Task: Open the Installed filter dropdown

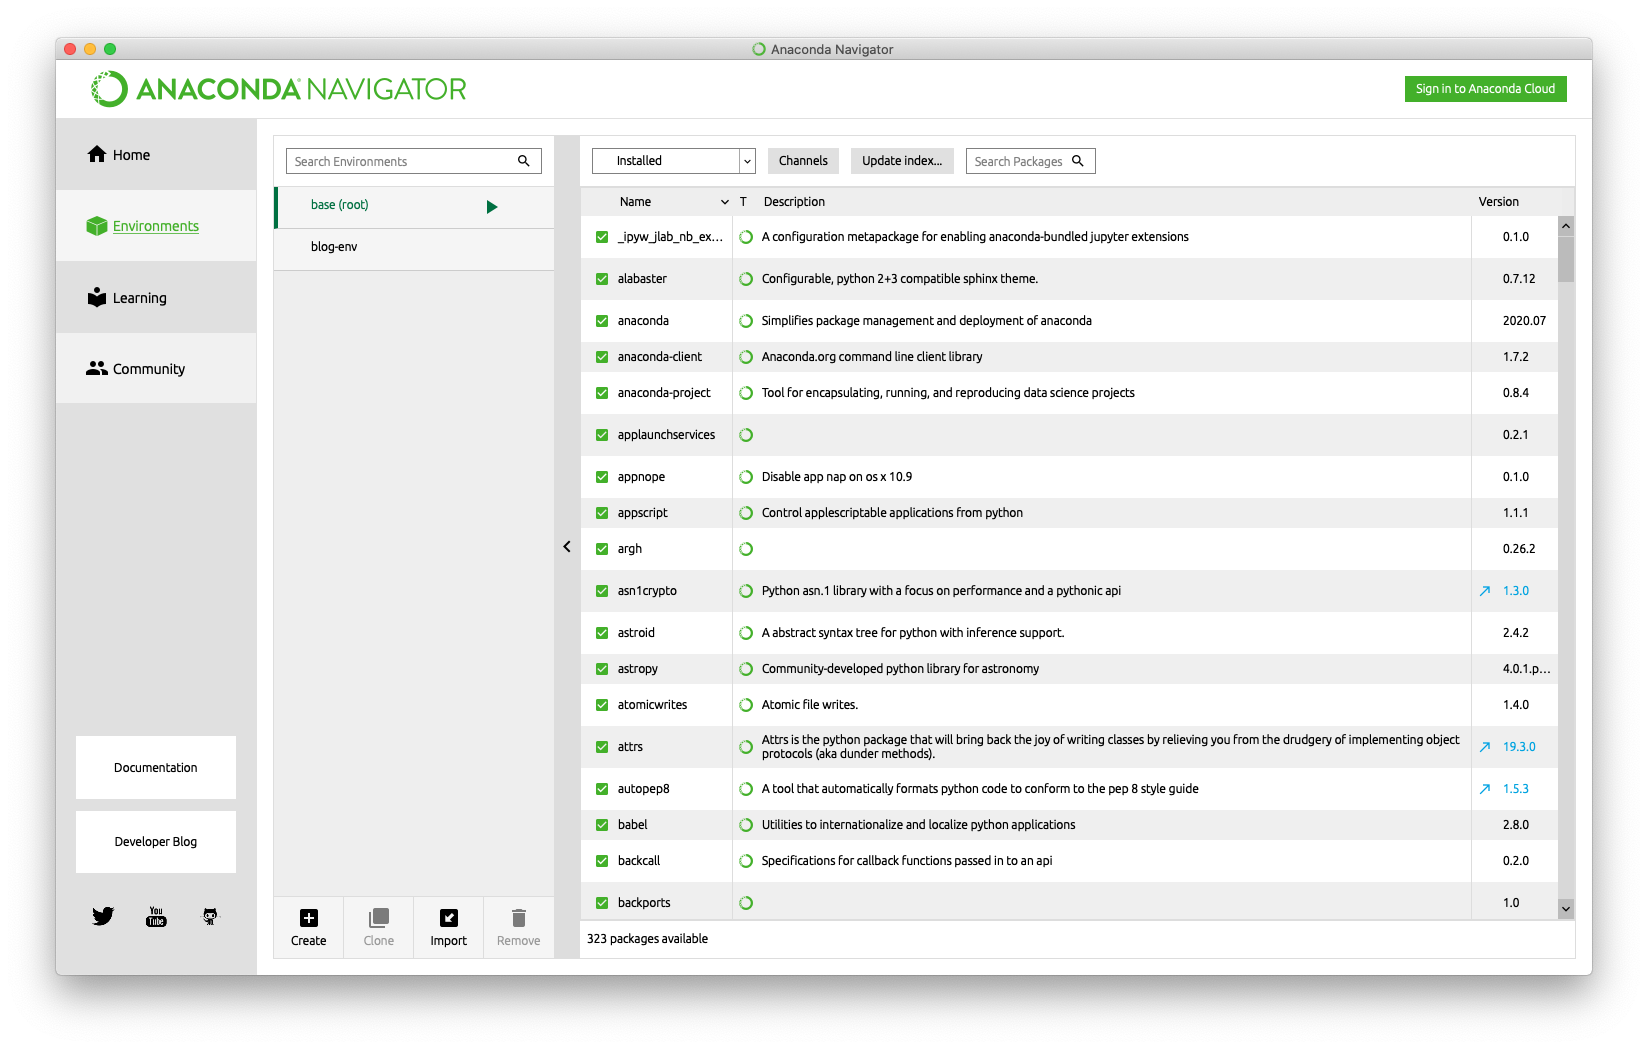Action: point(746,160)
